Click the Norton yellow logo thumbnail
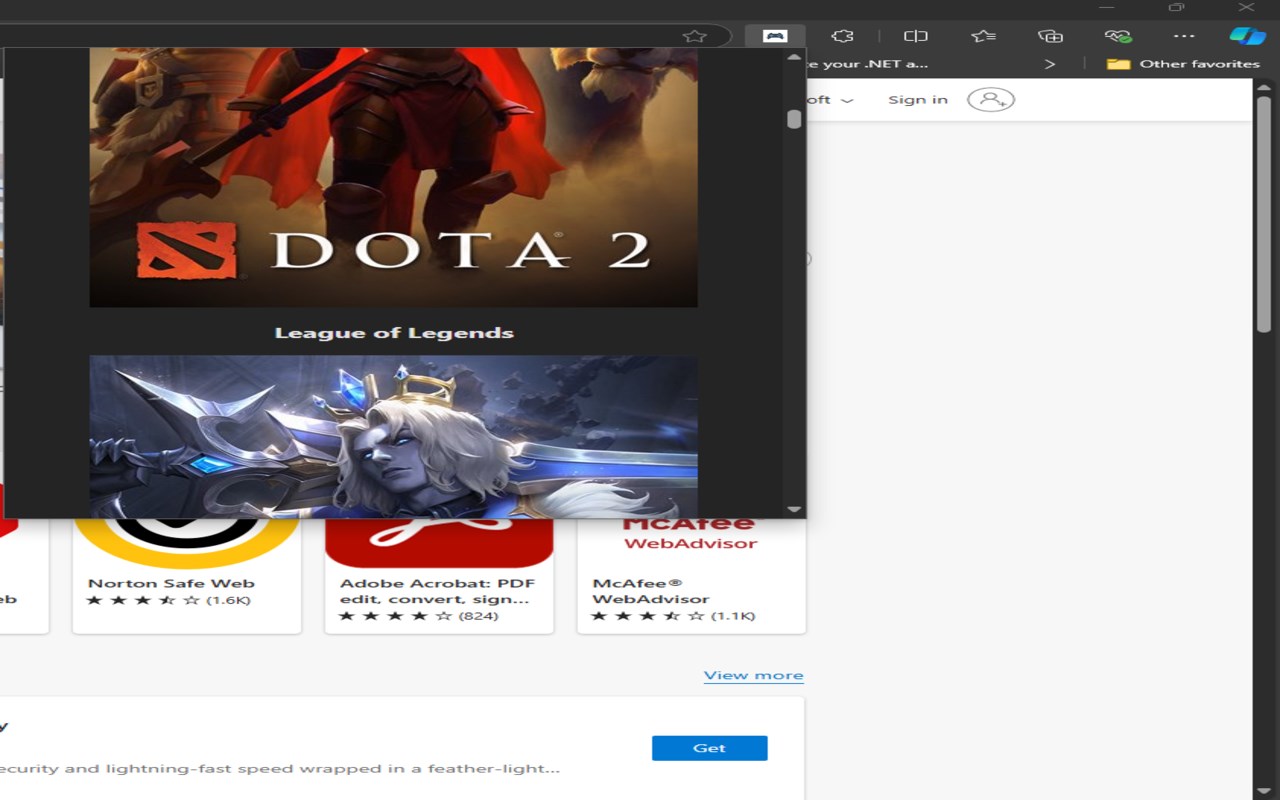1280x800 pixels. [x=187, y=543]
